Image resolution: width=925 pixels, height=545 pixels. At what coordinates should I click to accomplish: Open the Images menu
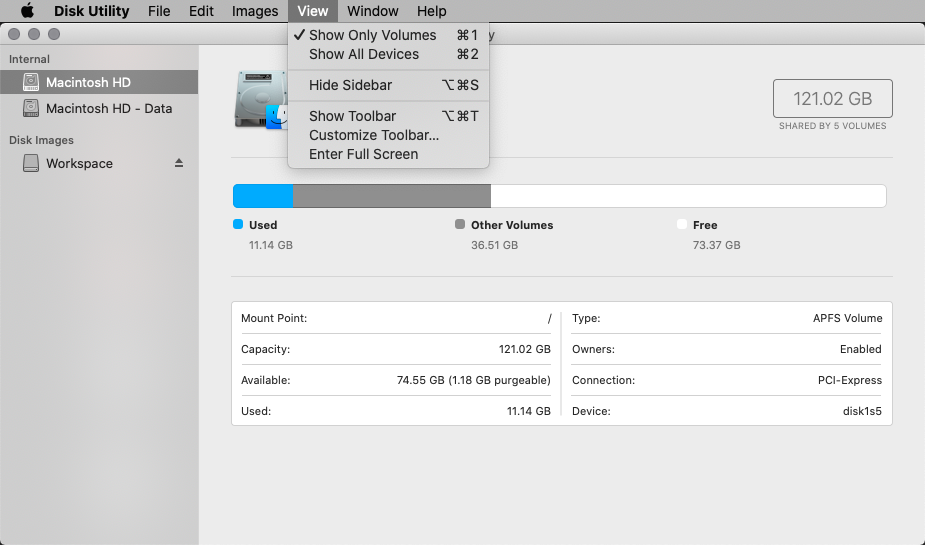255,11
